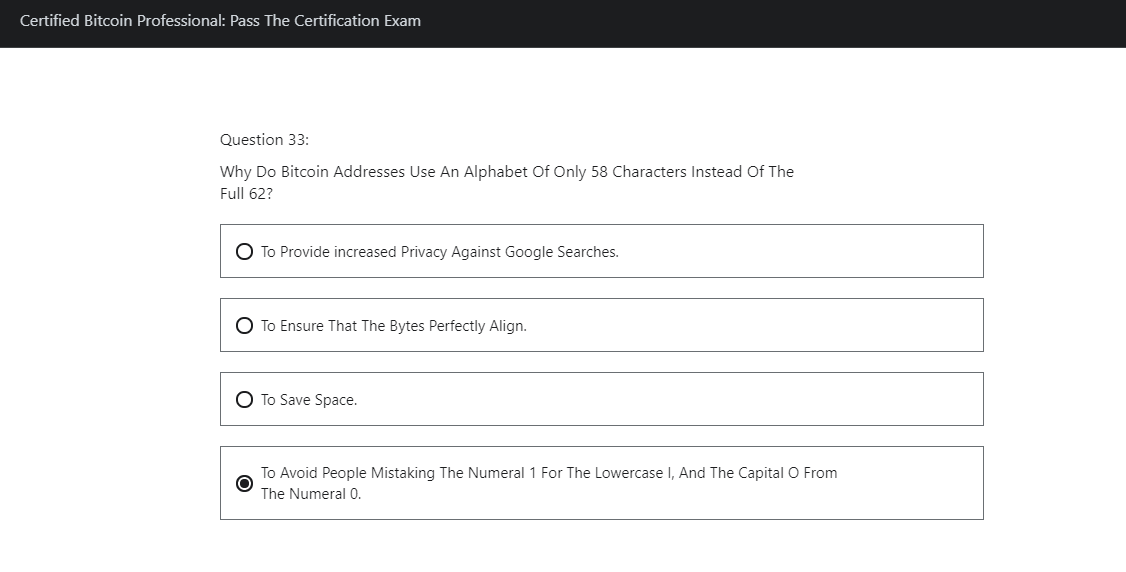Choose the 'To Save Space' radio button
This screenshot has height=572, width=1126.
[x=244, y=400]
